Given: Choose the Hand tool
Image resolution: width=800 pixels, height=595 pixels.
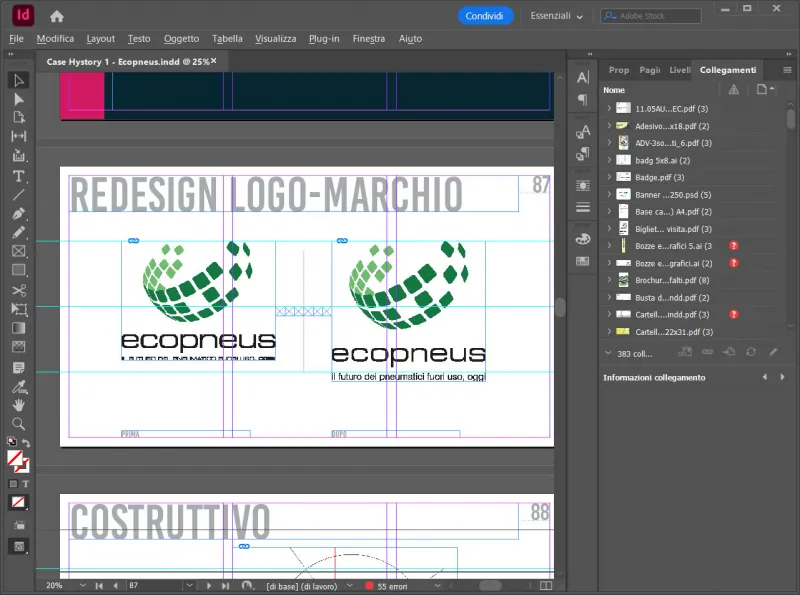Looking at the screenshot, I should (19, 405).
